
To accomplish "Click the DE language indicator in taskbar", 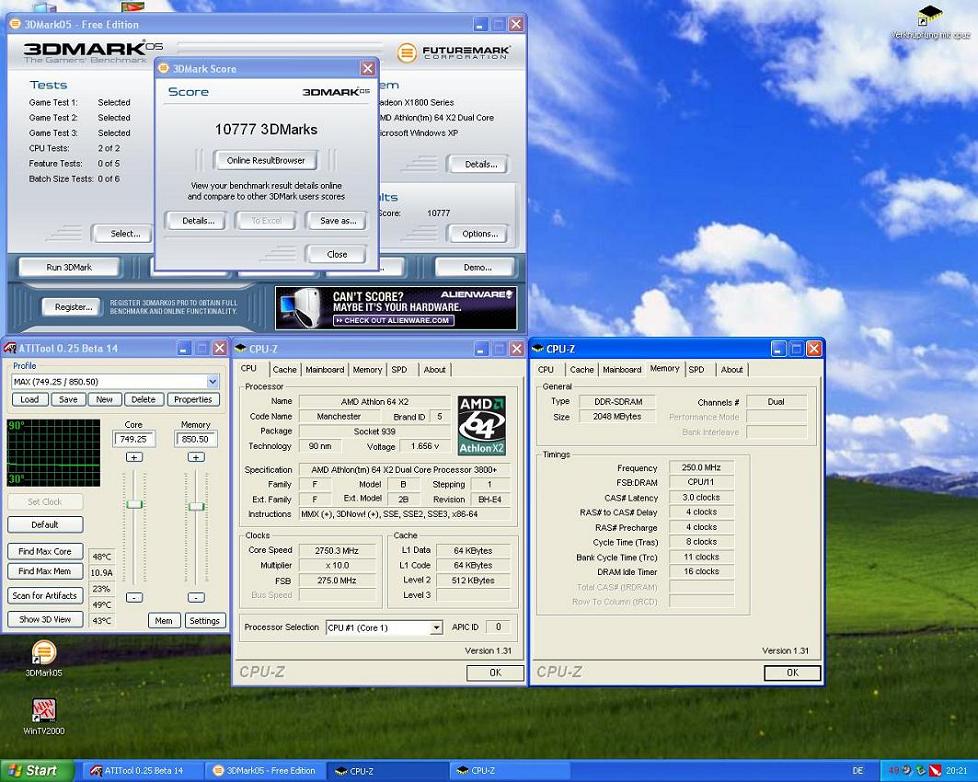I will point(858,771).
